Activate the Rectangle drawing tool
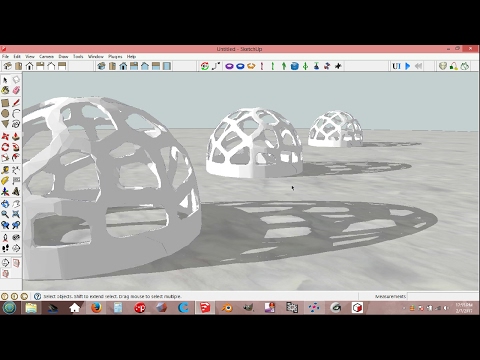The height and width of the screenshot is (360, 480). [5, 103]
